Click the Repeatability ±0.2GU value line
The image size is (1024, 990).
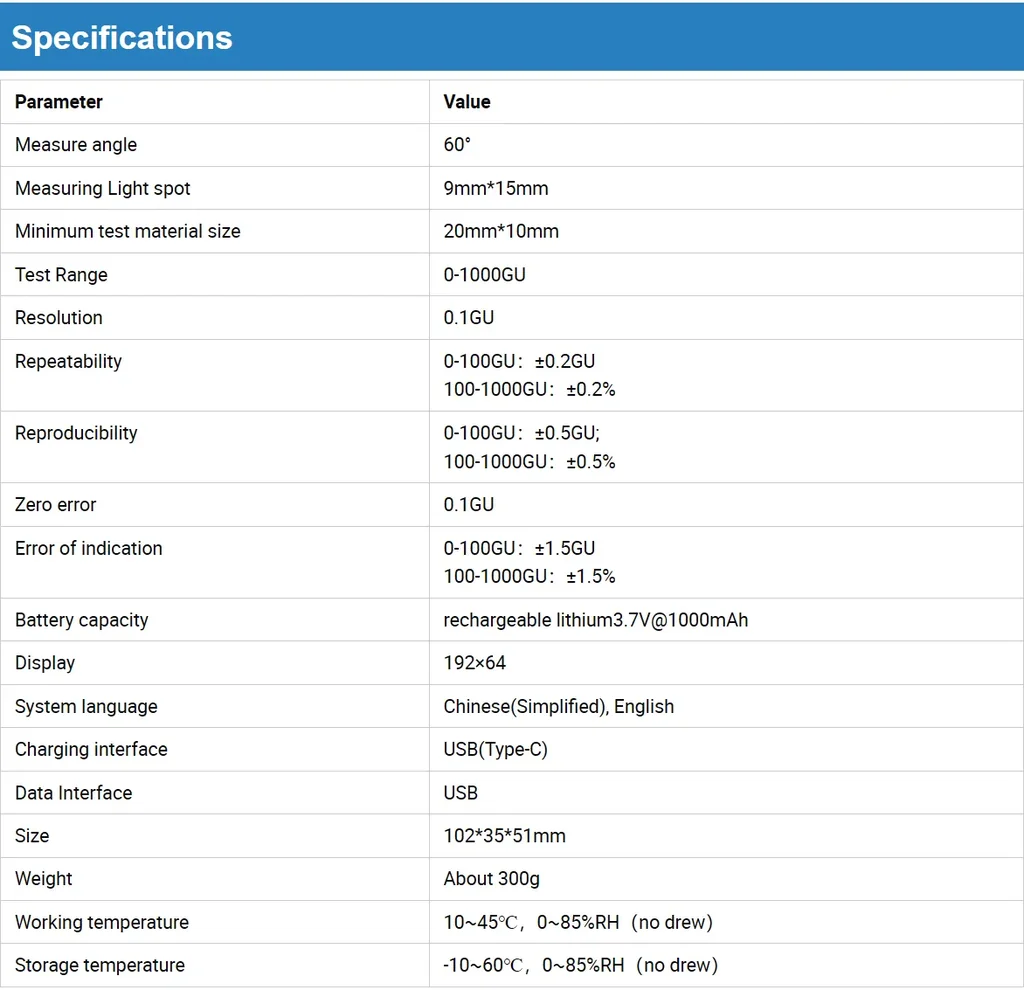519,361
